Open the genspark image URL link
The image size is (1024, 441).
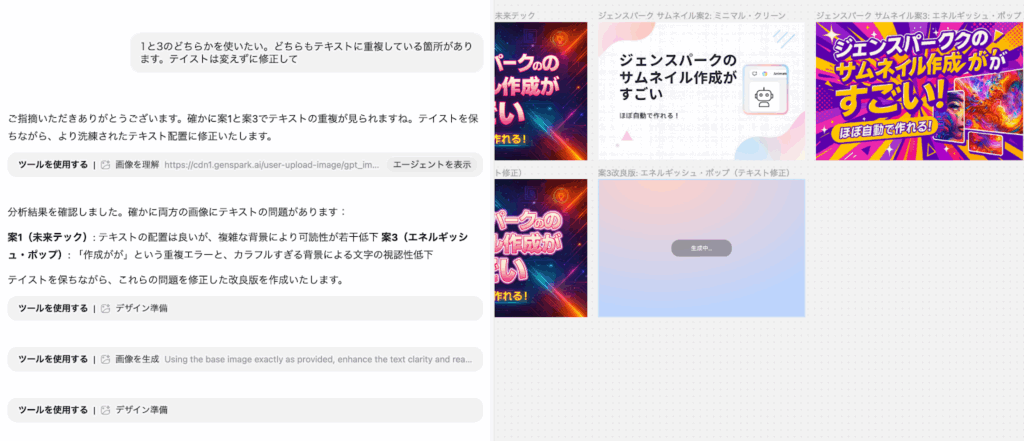click(272, 165)
